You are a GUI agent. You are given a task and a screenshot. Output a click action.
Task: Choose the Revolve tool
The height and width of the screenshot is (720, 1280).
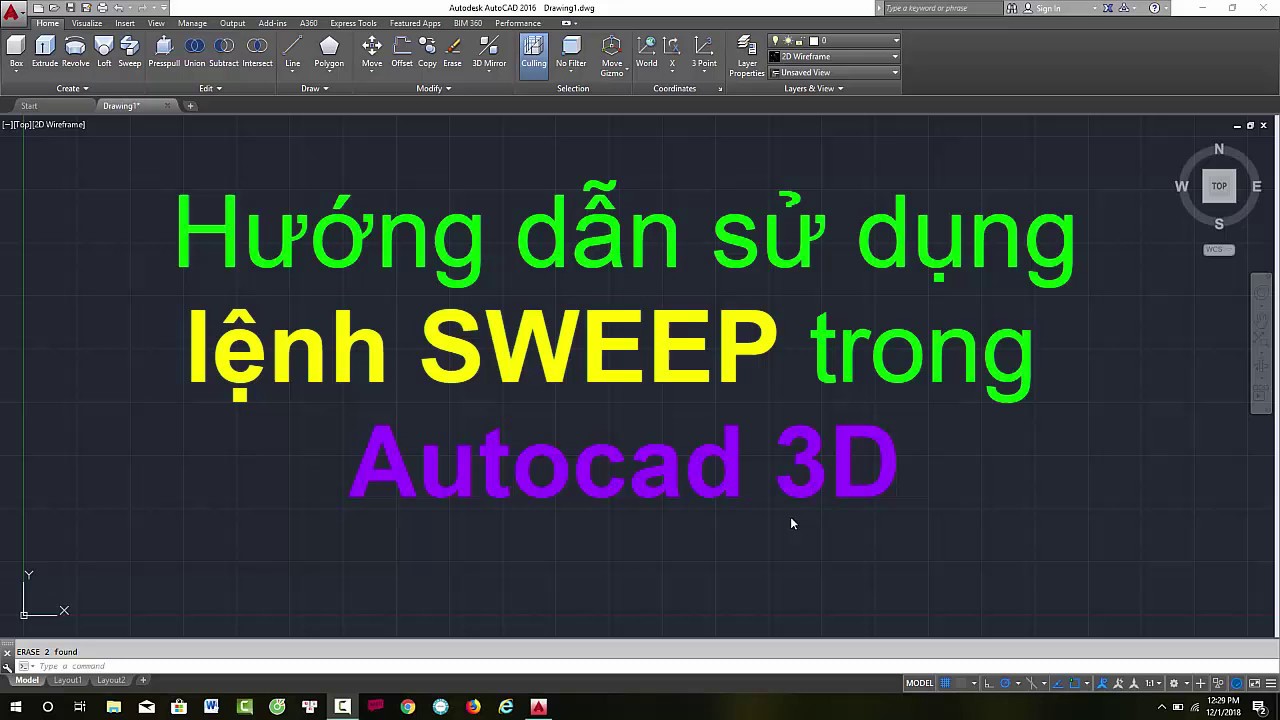[x=75, y=52]
